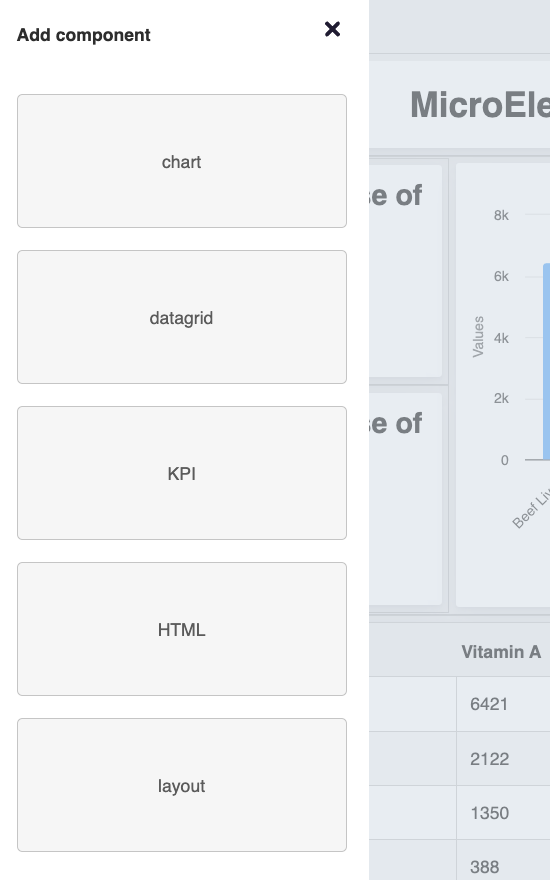Click the MicroEle dashboard heading
This screenshot has height=880, width=550.
[x=480, y=105]
